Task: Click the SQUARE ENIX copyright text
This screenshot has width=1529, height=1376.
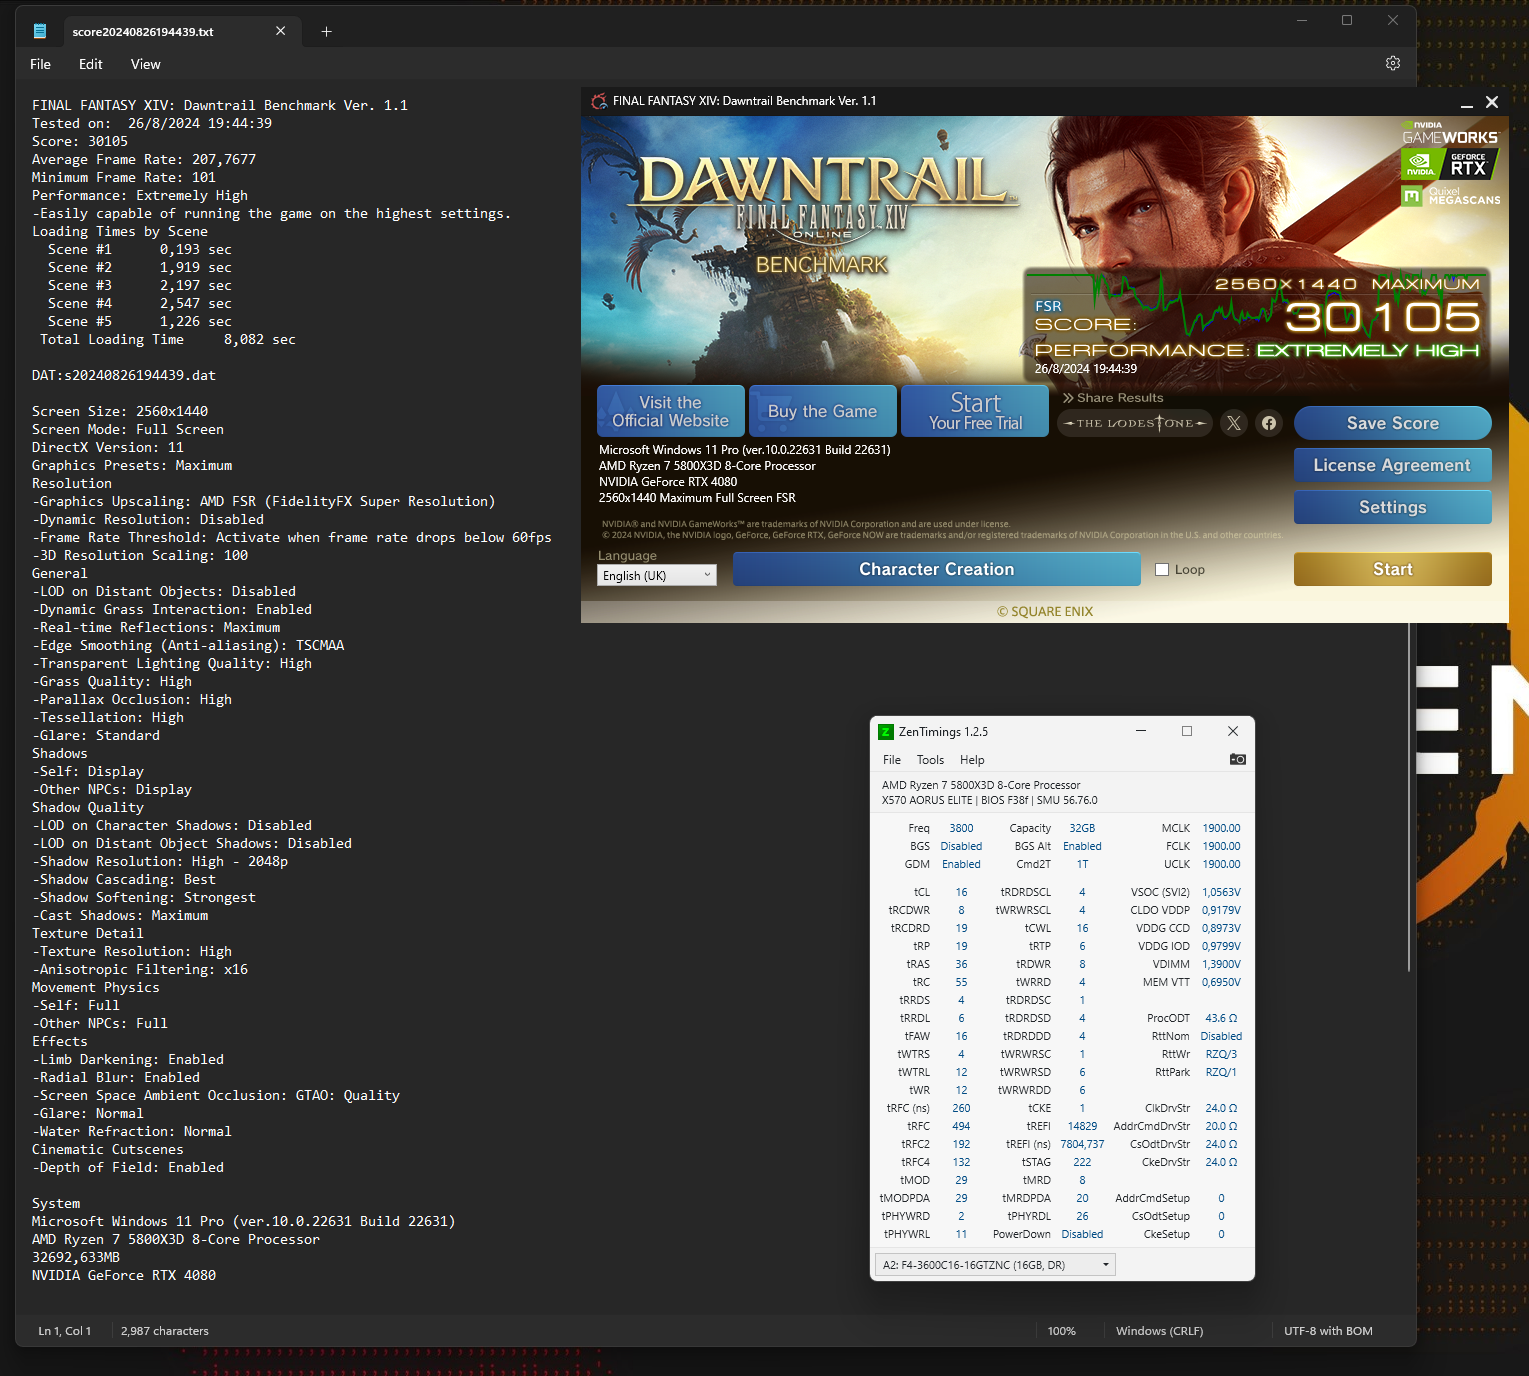Action: tap(1045, 611)
